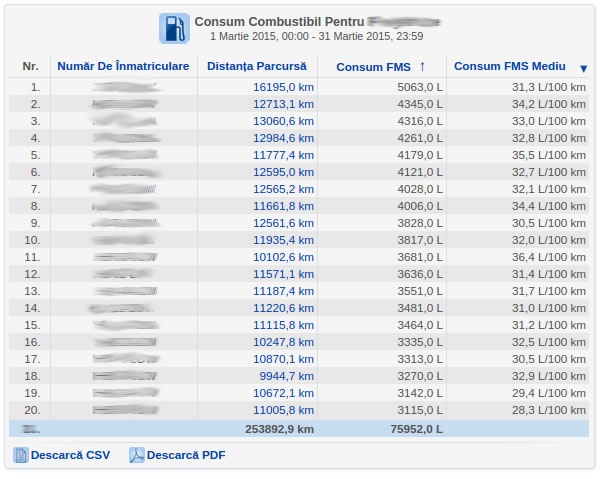
Task: Open distance 12713,1 km link
Action: 283,104
